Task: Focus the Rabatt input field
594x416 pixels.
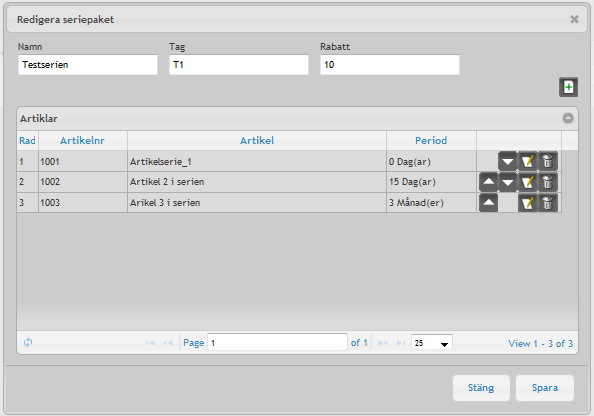Action: (390, 65)
